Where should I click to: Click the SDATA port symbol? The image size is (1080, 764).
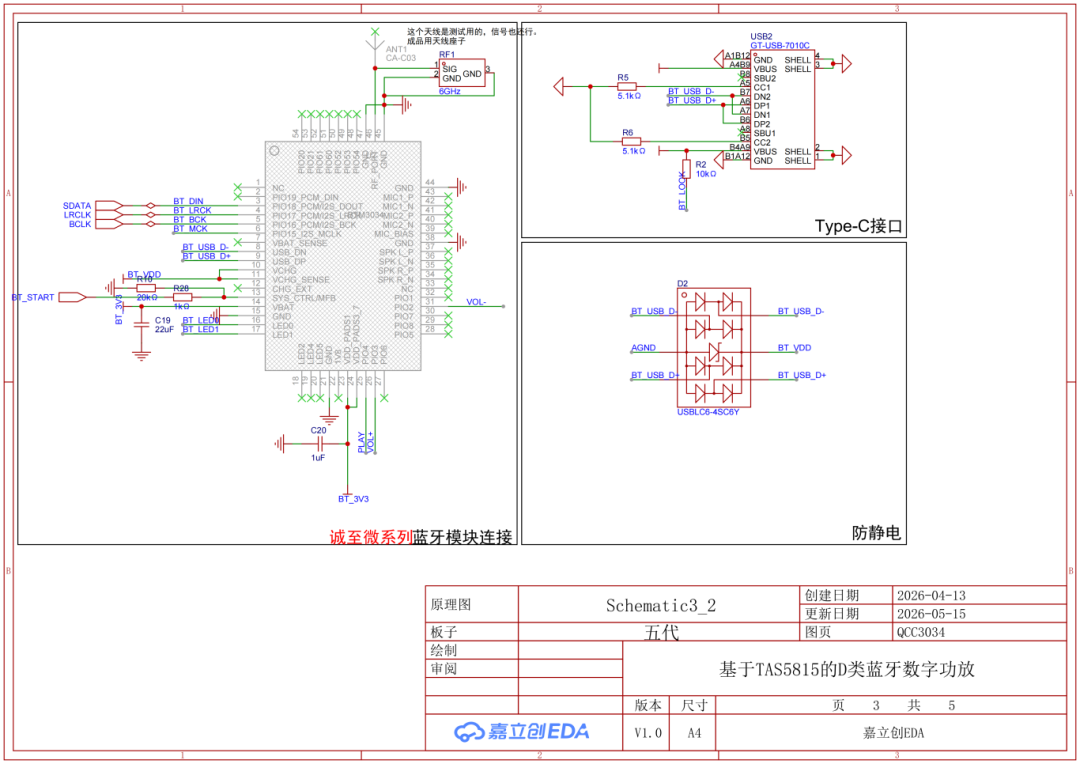[109, 205]
